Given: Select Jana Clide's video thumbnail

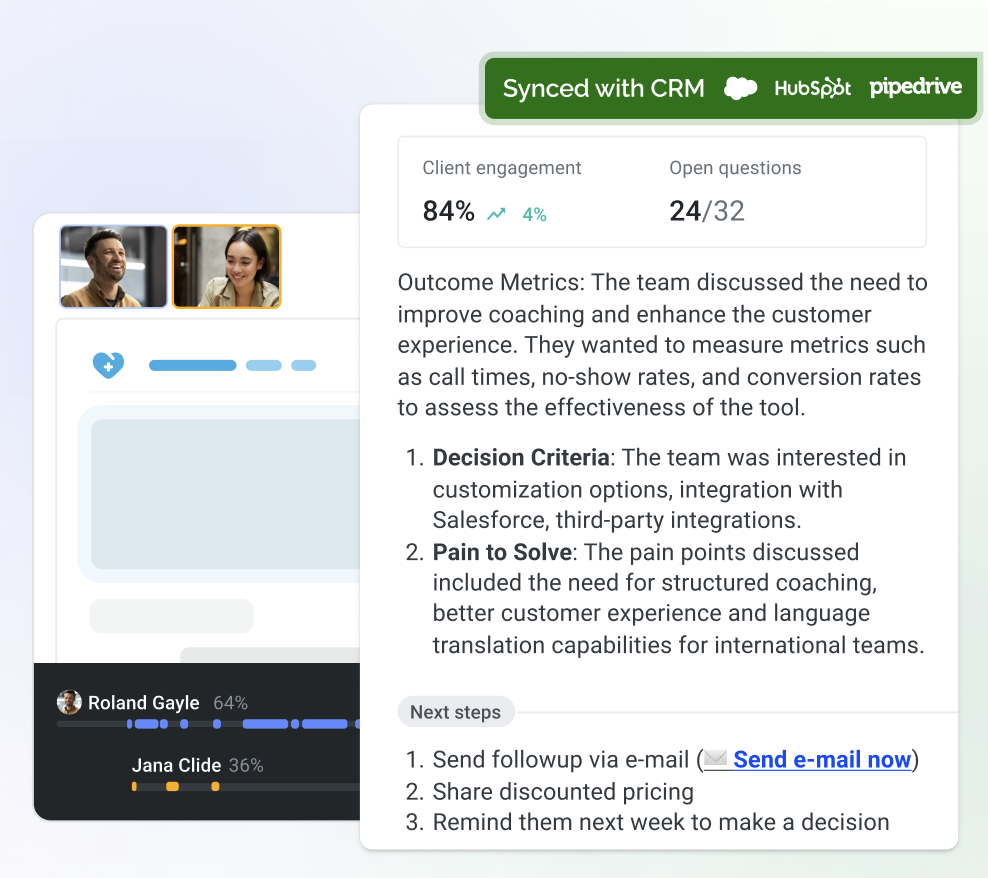Looking at the screenshot, I should [226, 266].
